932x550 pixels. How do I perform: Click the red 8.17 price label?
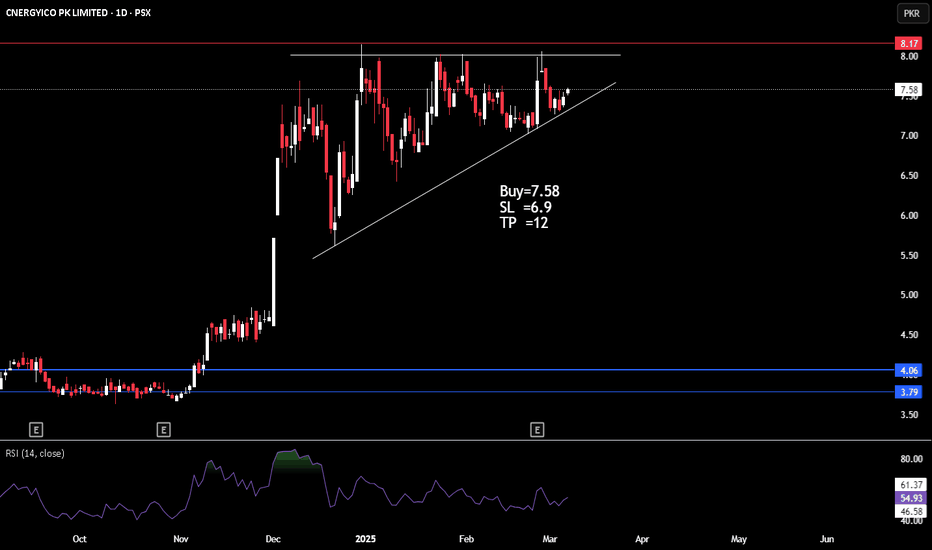909,43
